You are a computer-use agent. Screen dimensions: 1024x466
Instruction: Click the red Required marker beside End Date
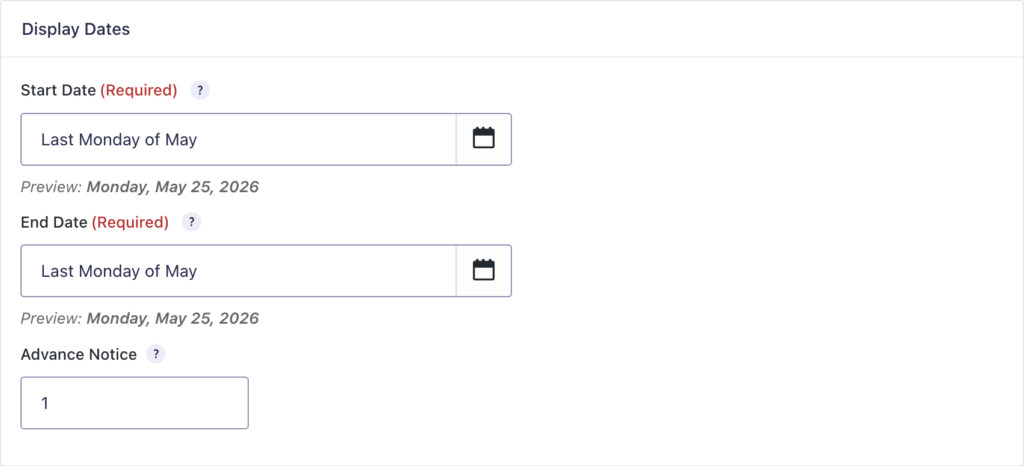tap(131, 222)
